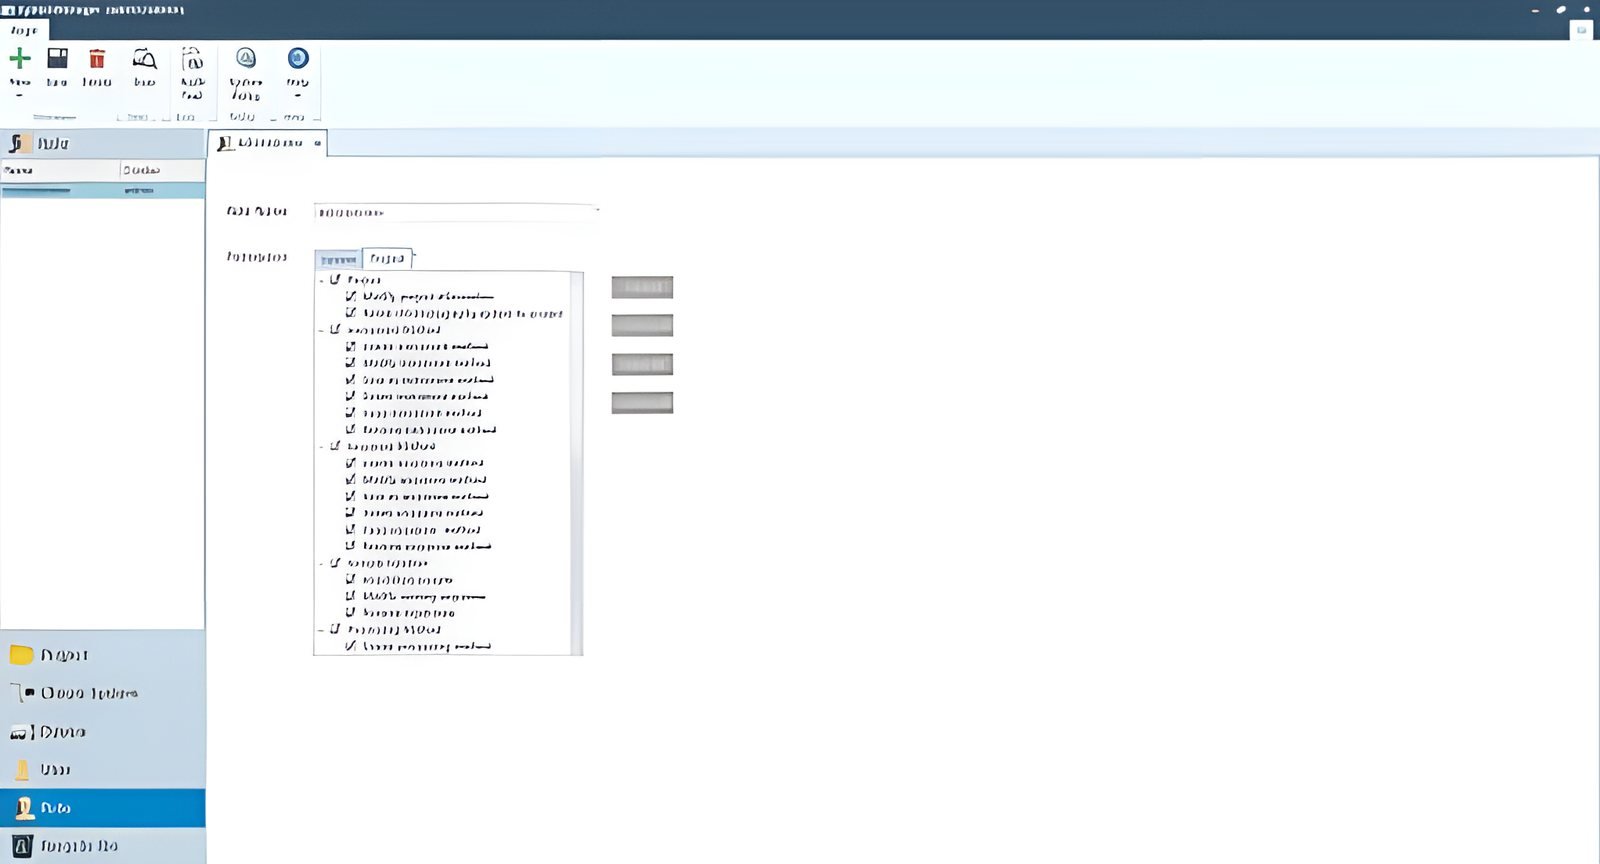
Task: Click the small icon below the window controls at top right
Action: tap(1582, 30)
